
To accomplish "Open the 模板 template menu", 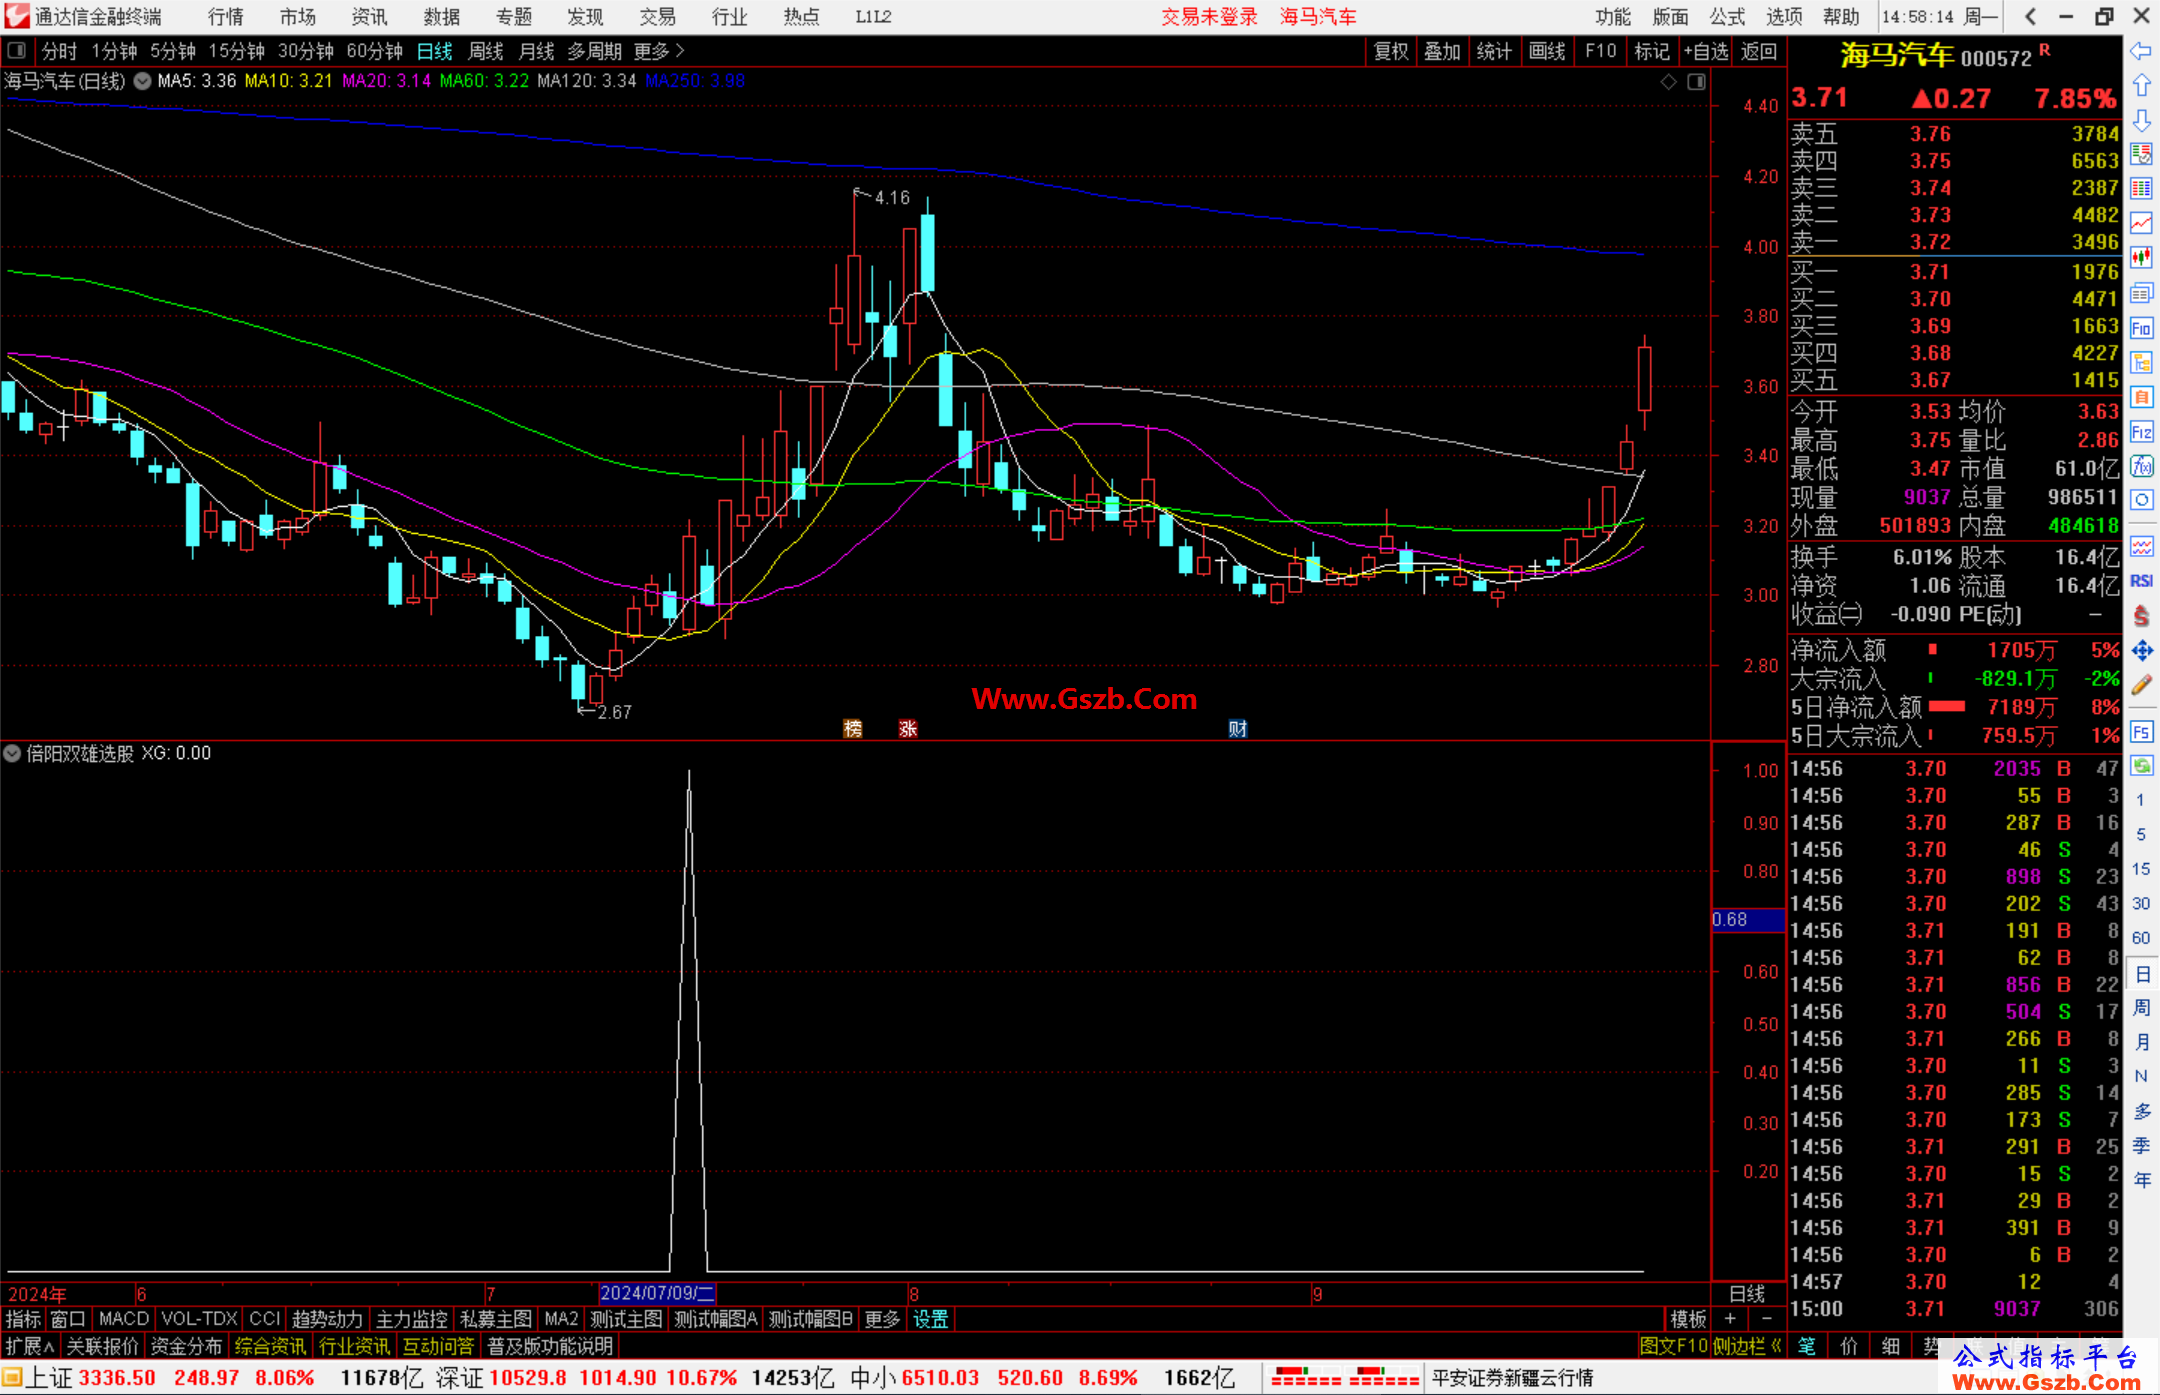I will click(x=1688, y=1319).
